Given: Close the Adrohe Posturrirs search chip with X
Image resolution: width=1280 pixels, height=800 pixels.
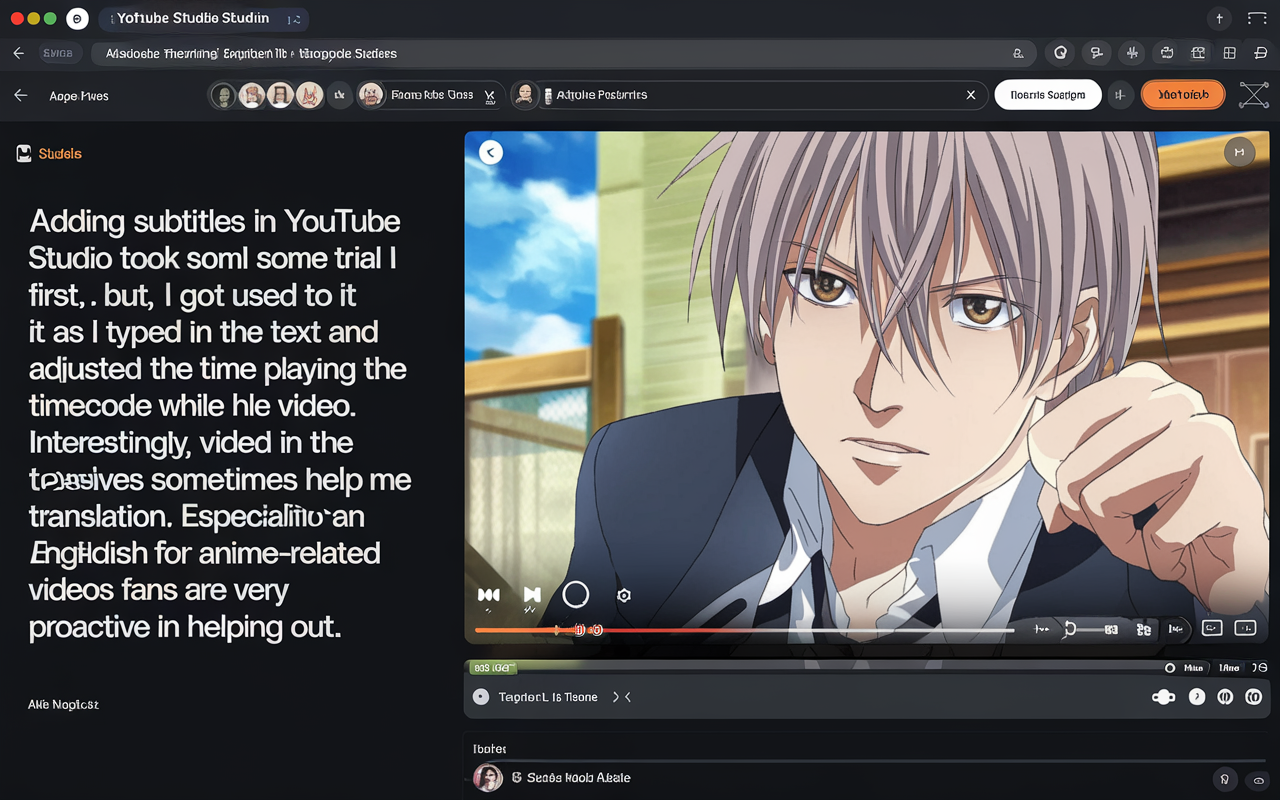Looking at the screenshot, I should (970, 95).
